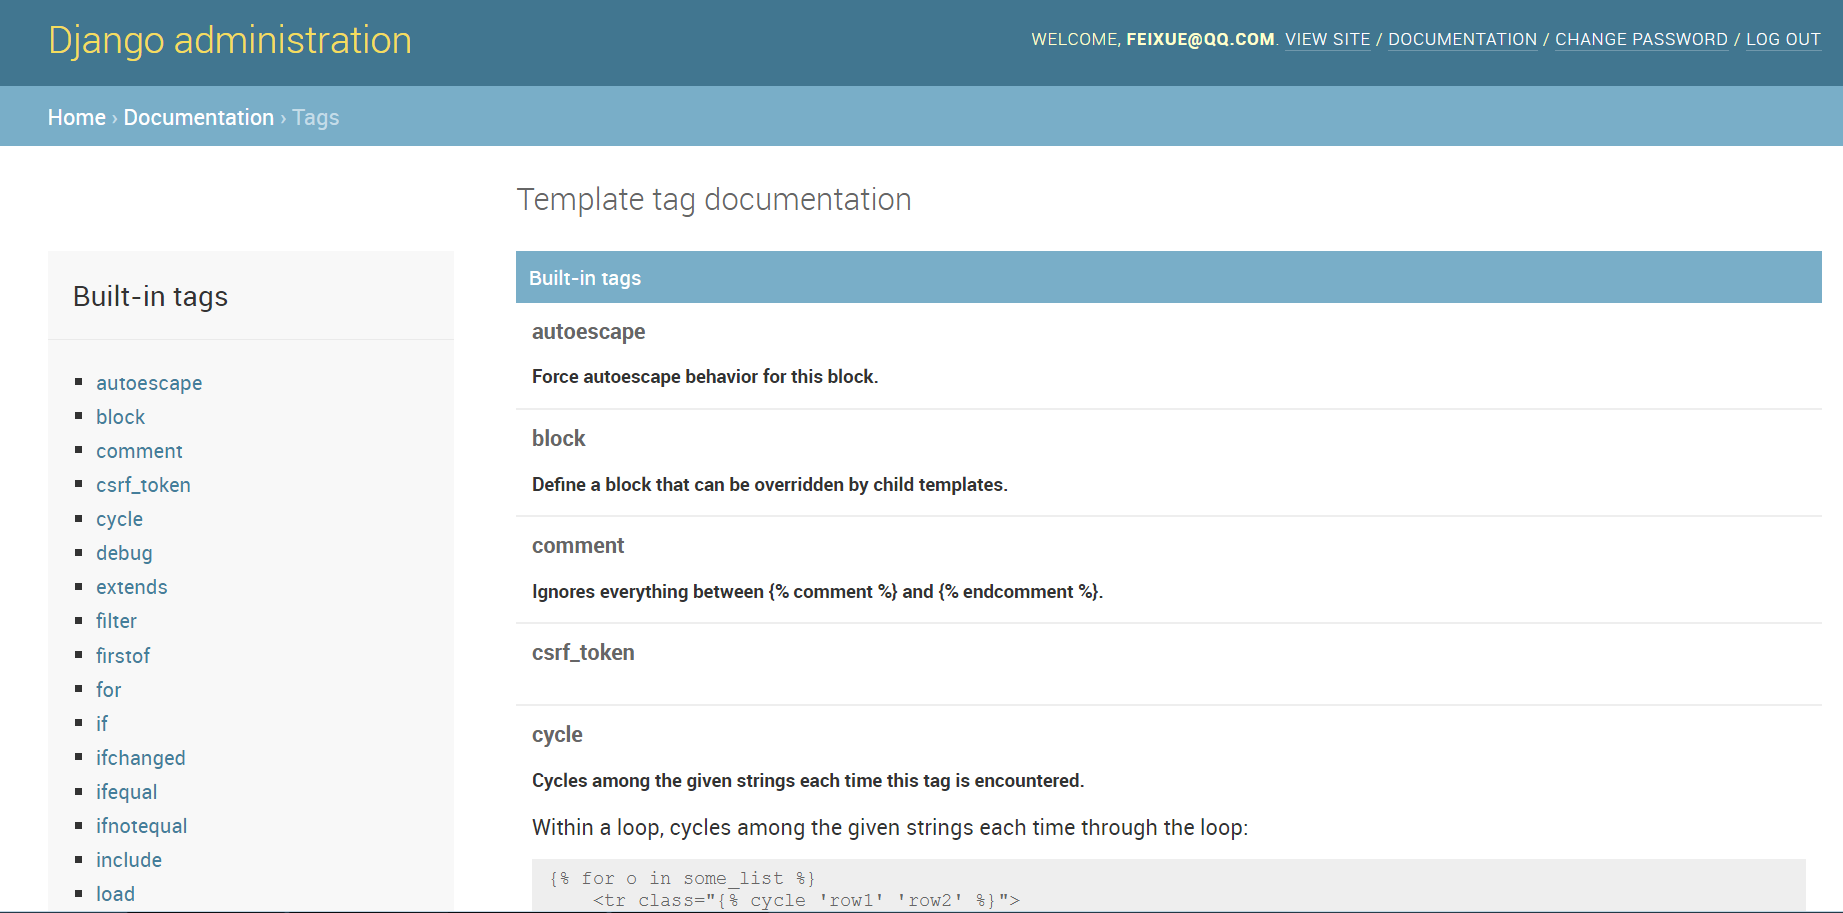Open Change Password page
The image size is (1843, 913).
coord(1641,39)
